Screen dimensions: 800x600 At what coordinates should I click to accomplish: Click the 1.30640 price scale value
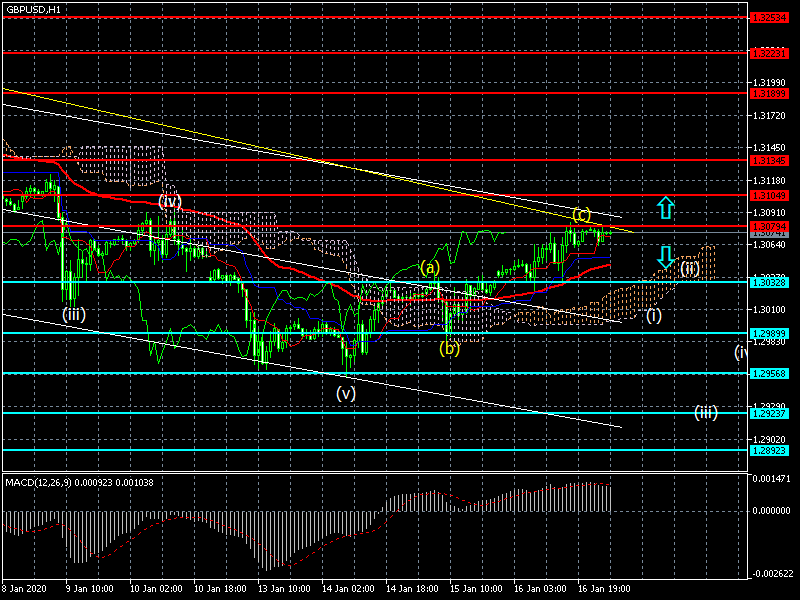click(769, 244)
